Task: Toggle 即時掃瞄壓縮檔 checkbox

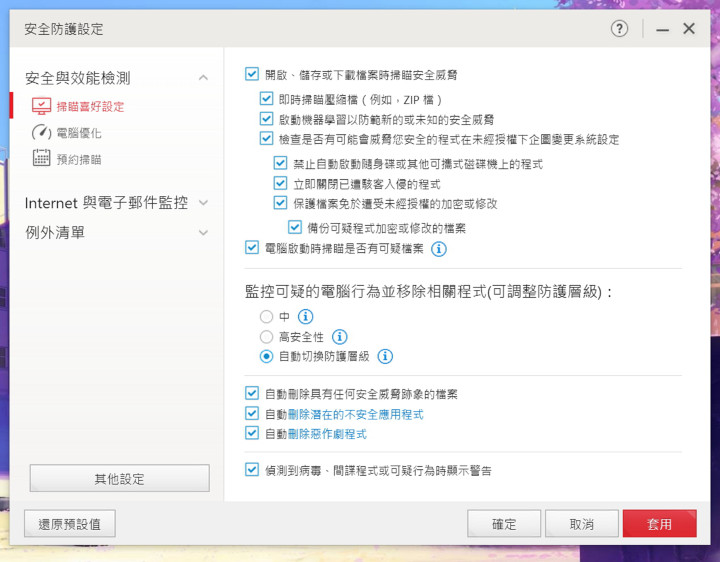Action: [266, 99]
